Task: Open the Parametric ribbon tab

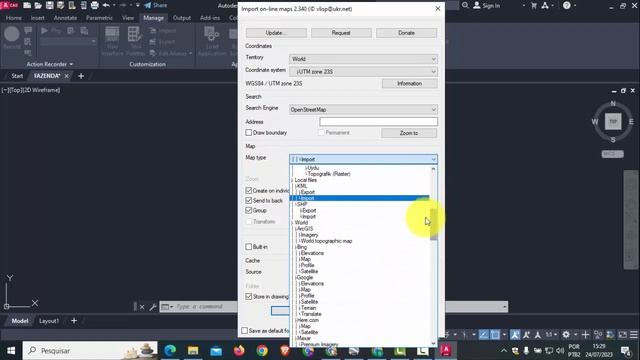Action: (x=99, y=18)
